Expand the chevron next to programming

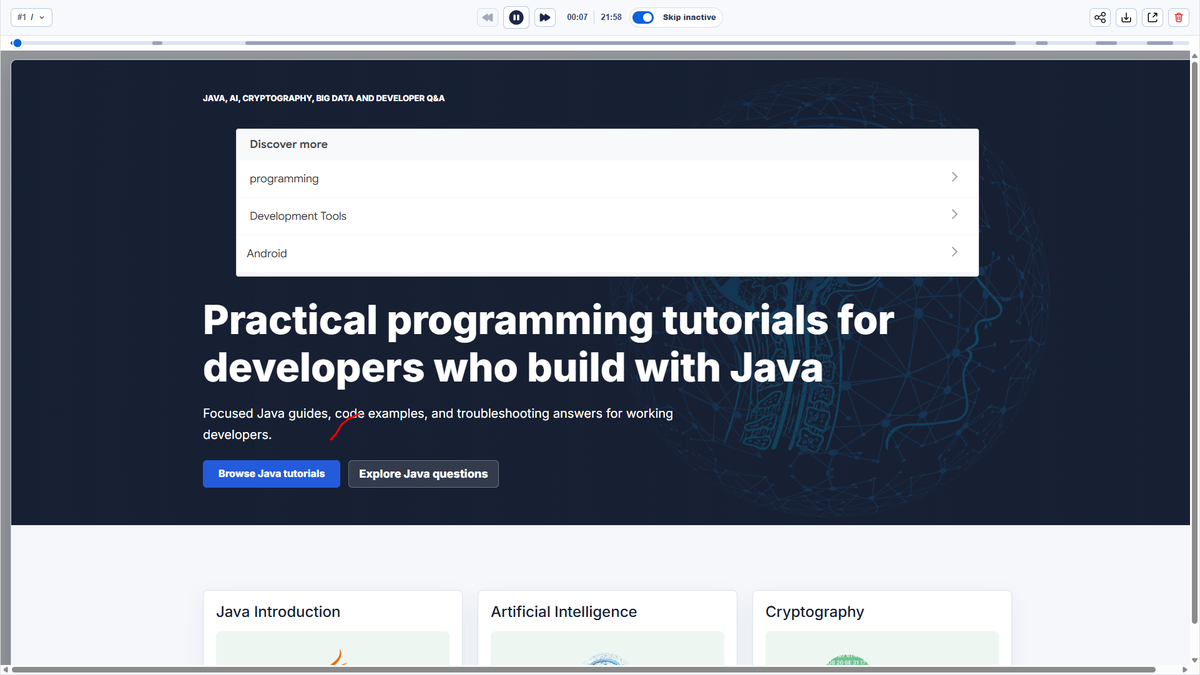point(954,177)
